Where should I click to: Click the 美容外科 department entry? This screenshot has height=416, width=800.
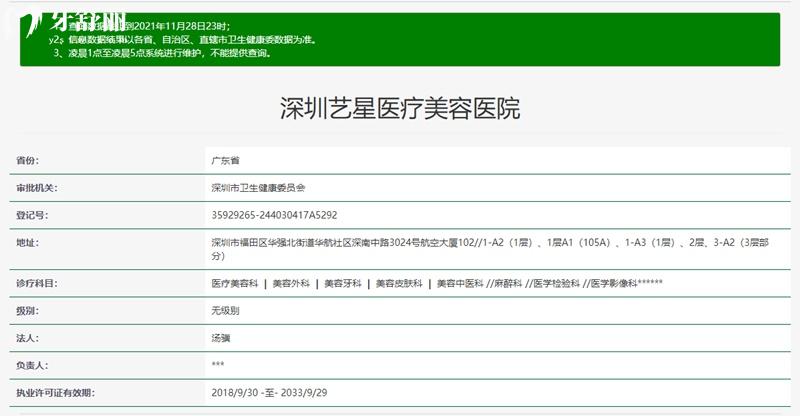coord(291,283)
